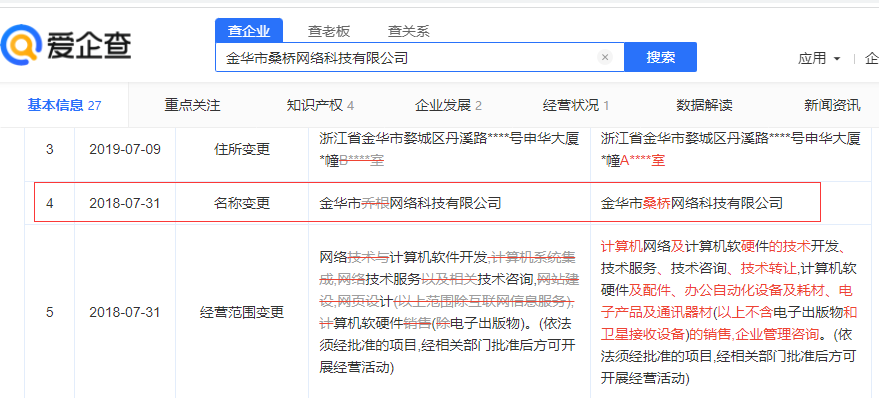
Task: Open the 重点关注 section tab
Action: click(x=192, y=105)
